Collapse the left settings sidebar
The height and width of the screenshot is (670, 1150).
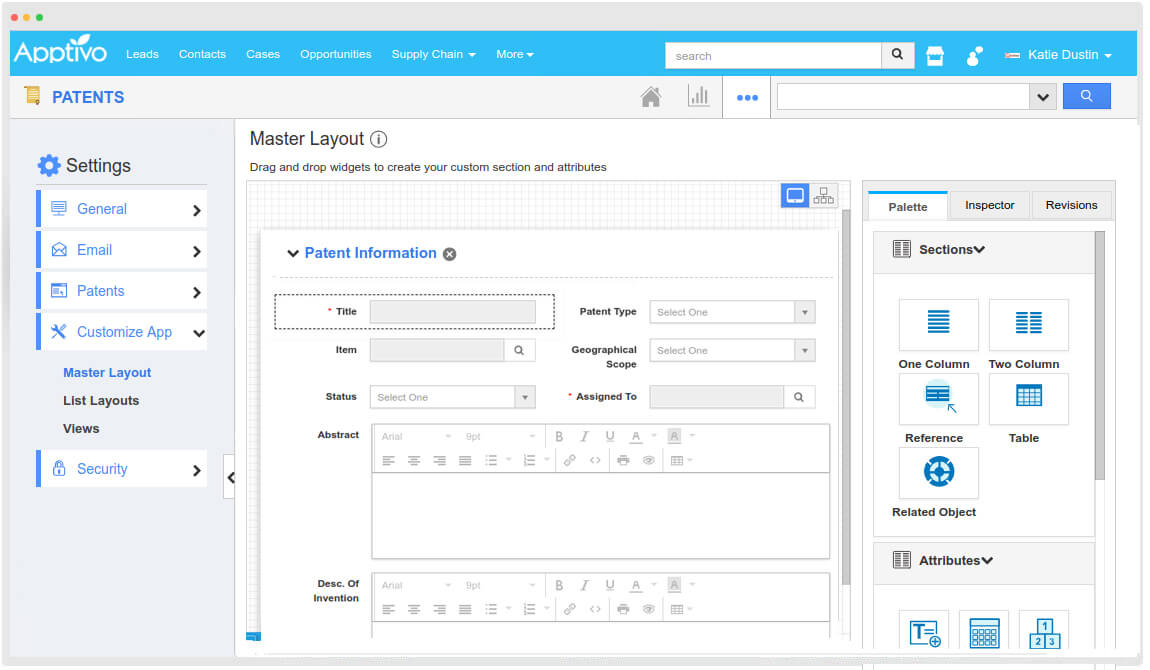(x=230, y=477)
